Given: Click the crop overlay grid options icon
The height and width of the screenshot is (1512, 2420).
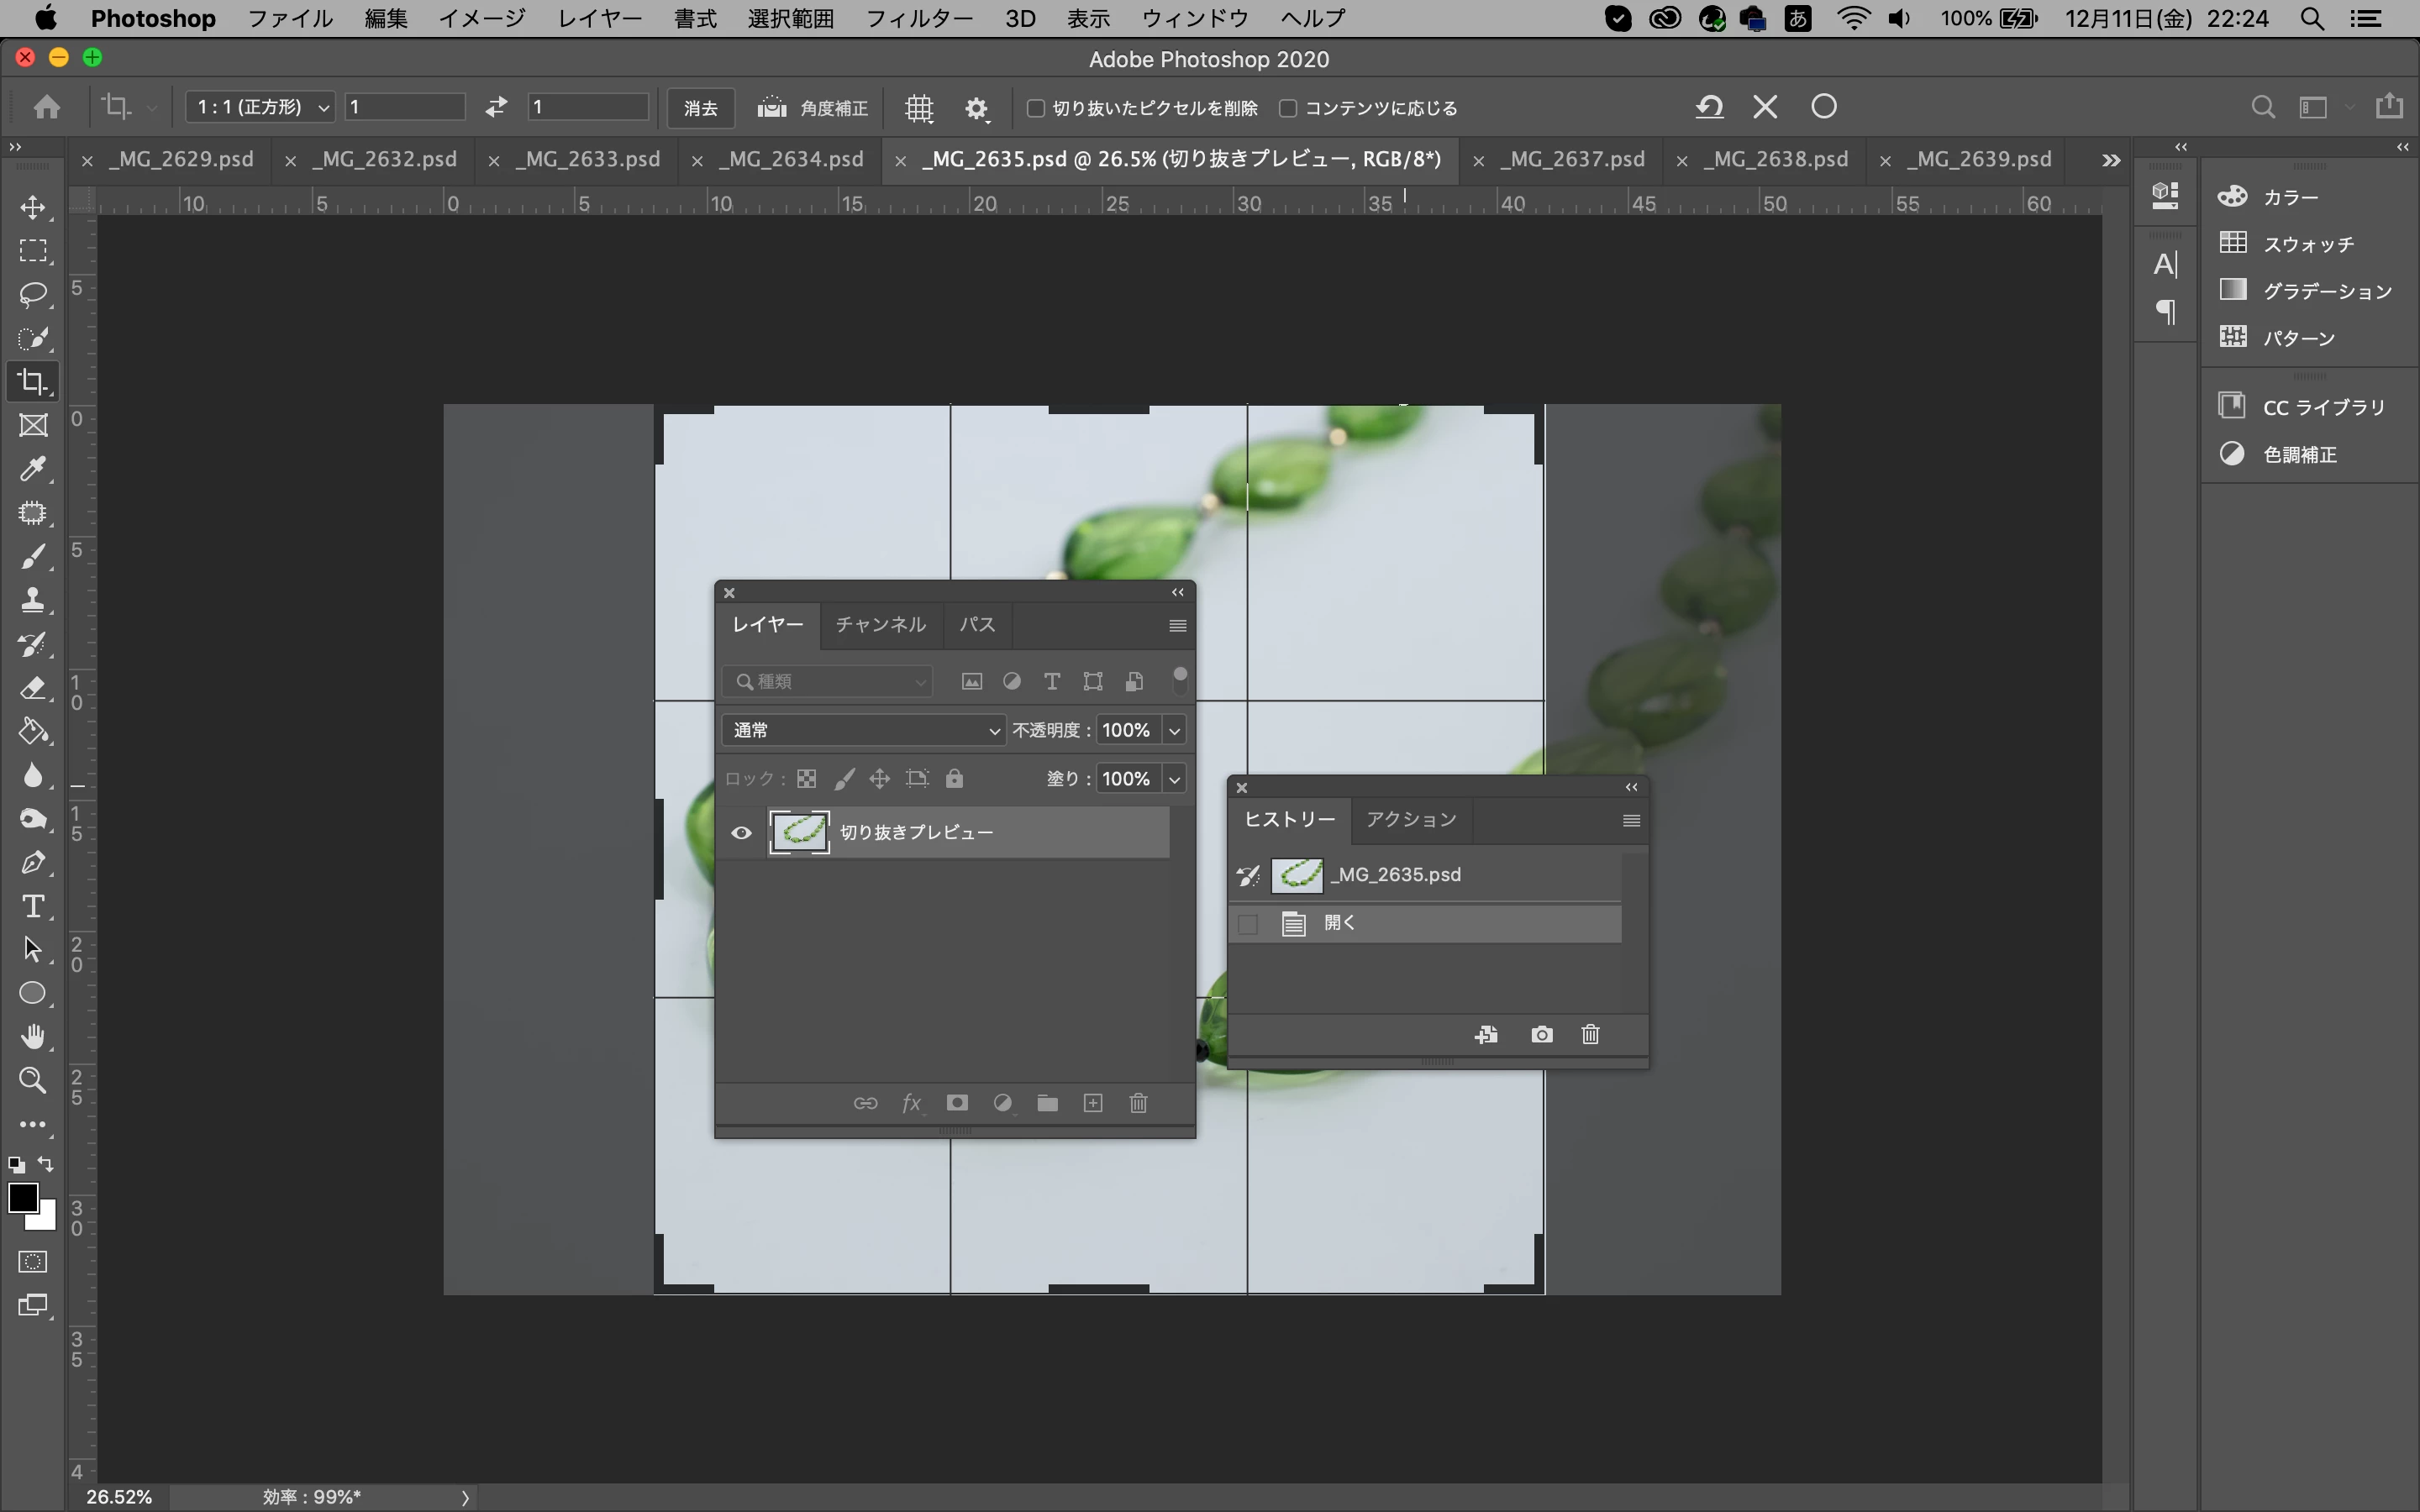Looking at the screenshot, I should tap(919, 108).
